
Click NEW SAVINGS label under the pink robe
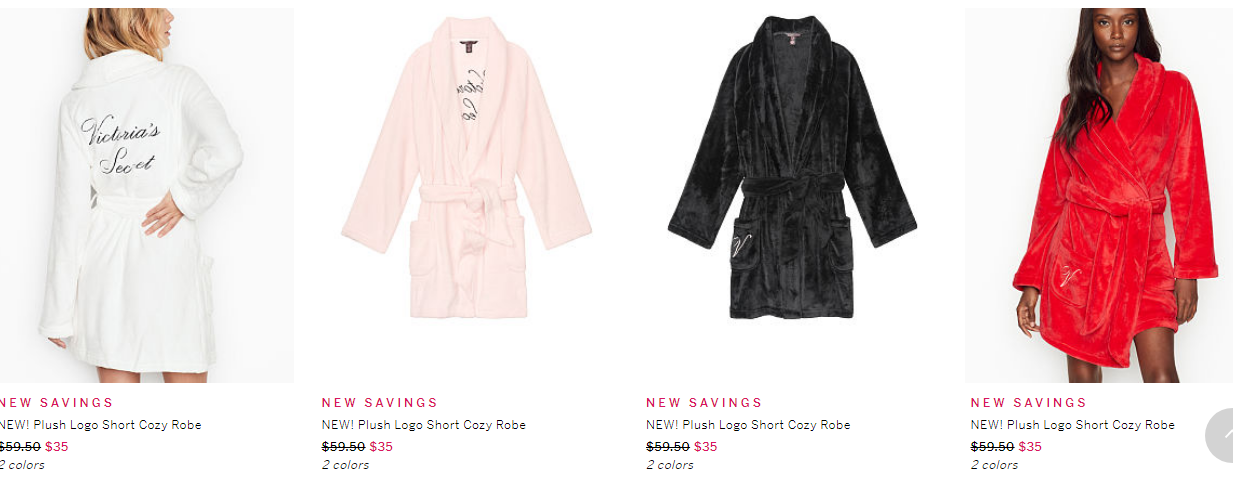point(380,403)
